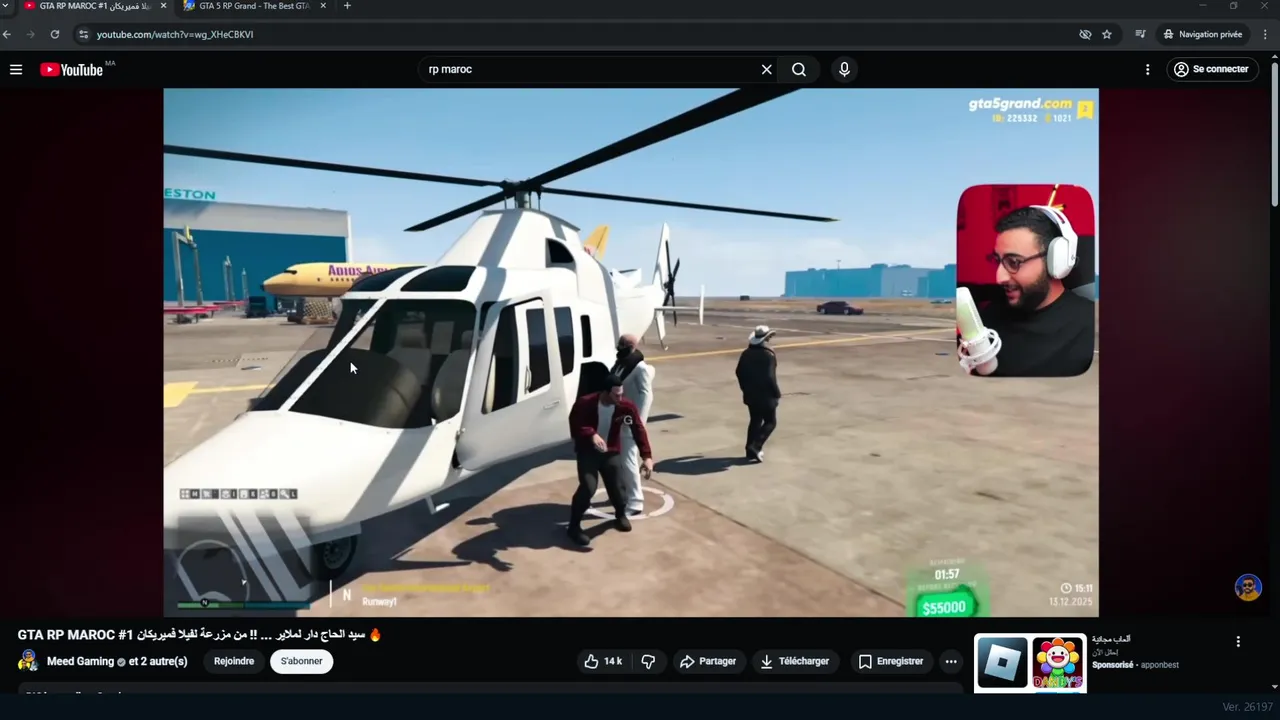This screenshot has width=1280, height=720.
Task: Open Meed Gaming channel name
Action: click(80, 662)
